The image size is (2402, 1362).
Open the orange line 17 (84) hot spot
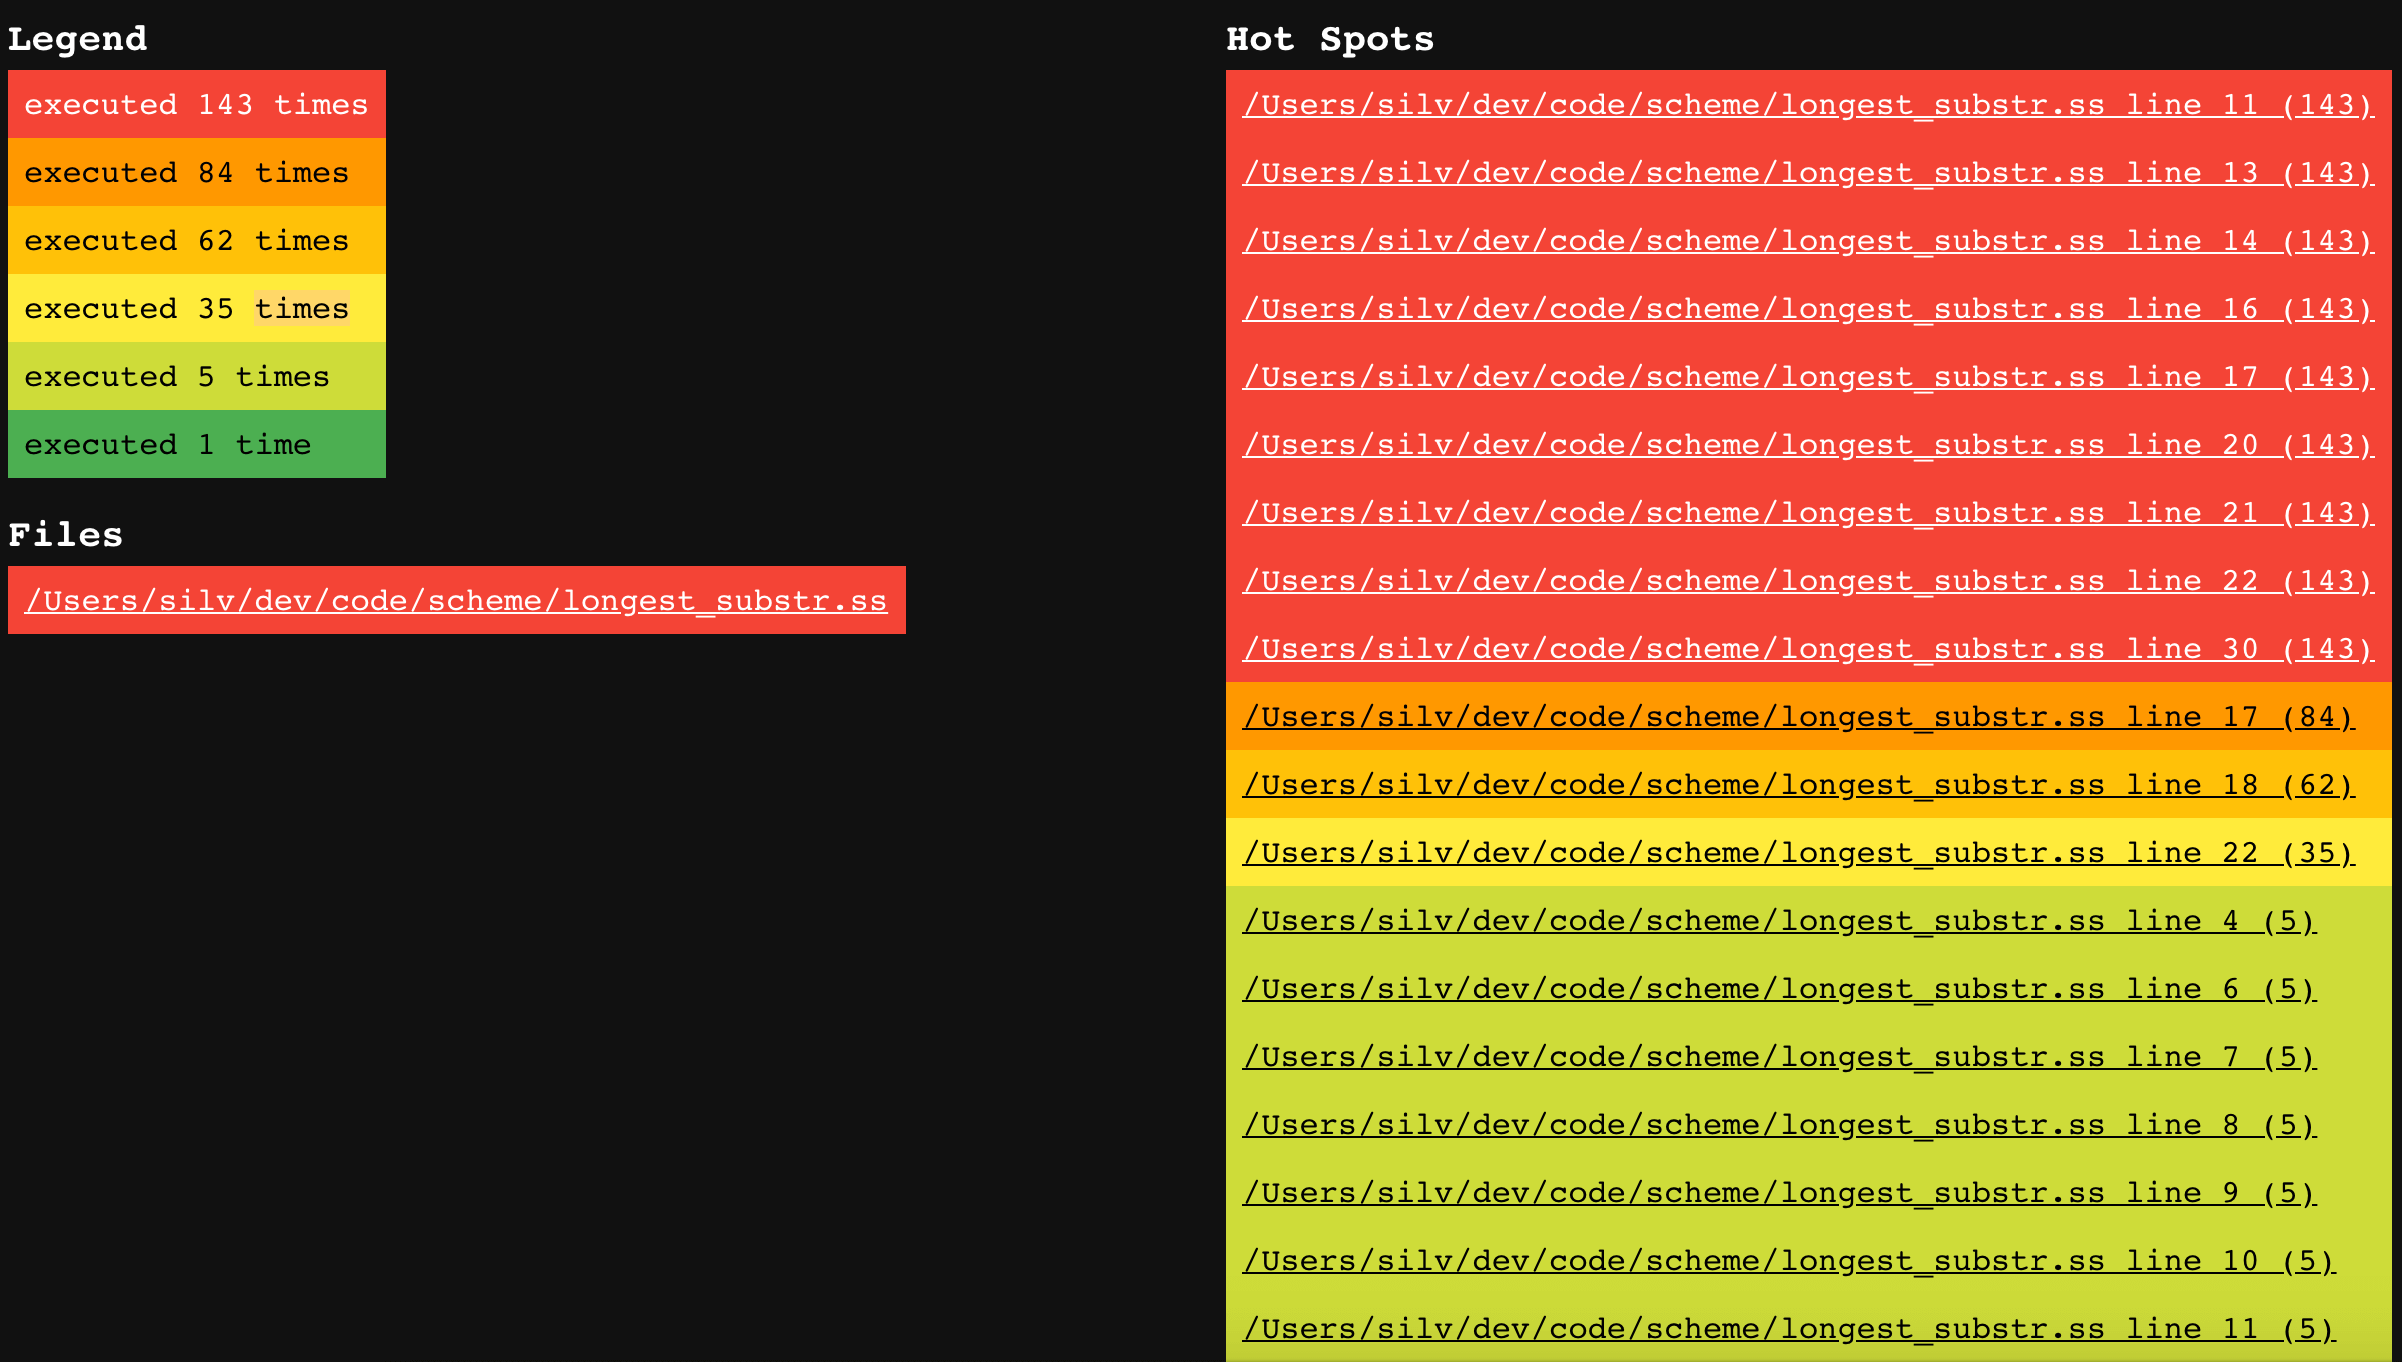click(x=1798, y=716)
